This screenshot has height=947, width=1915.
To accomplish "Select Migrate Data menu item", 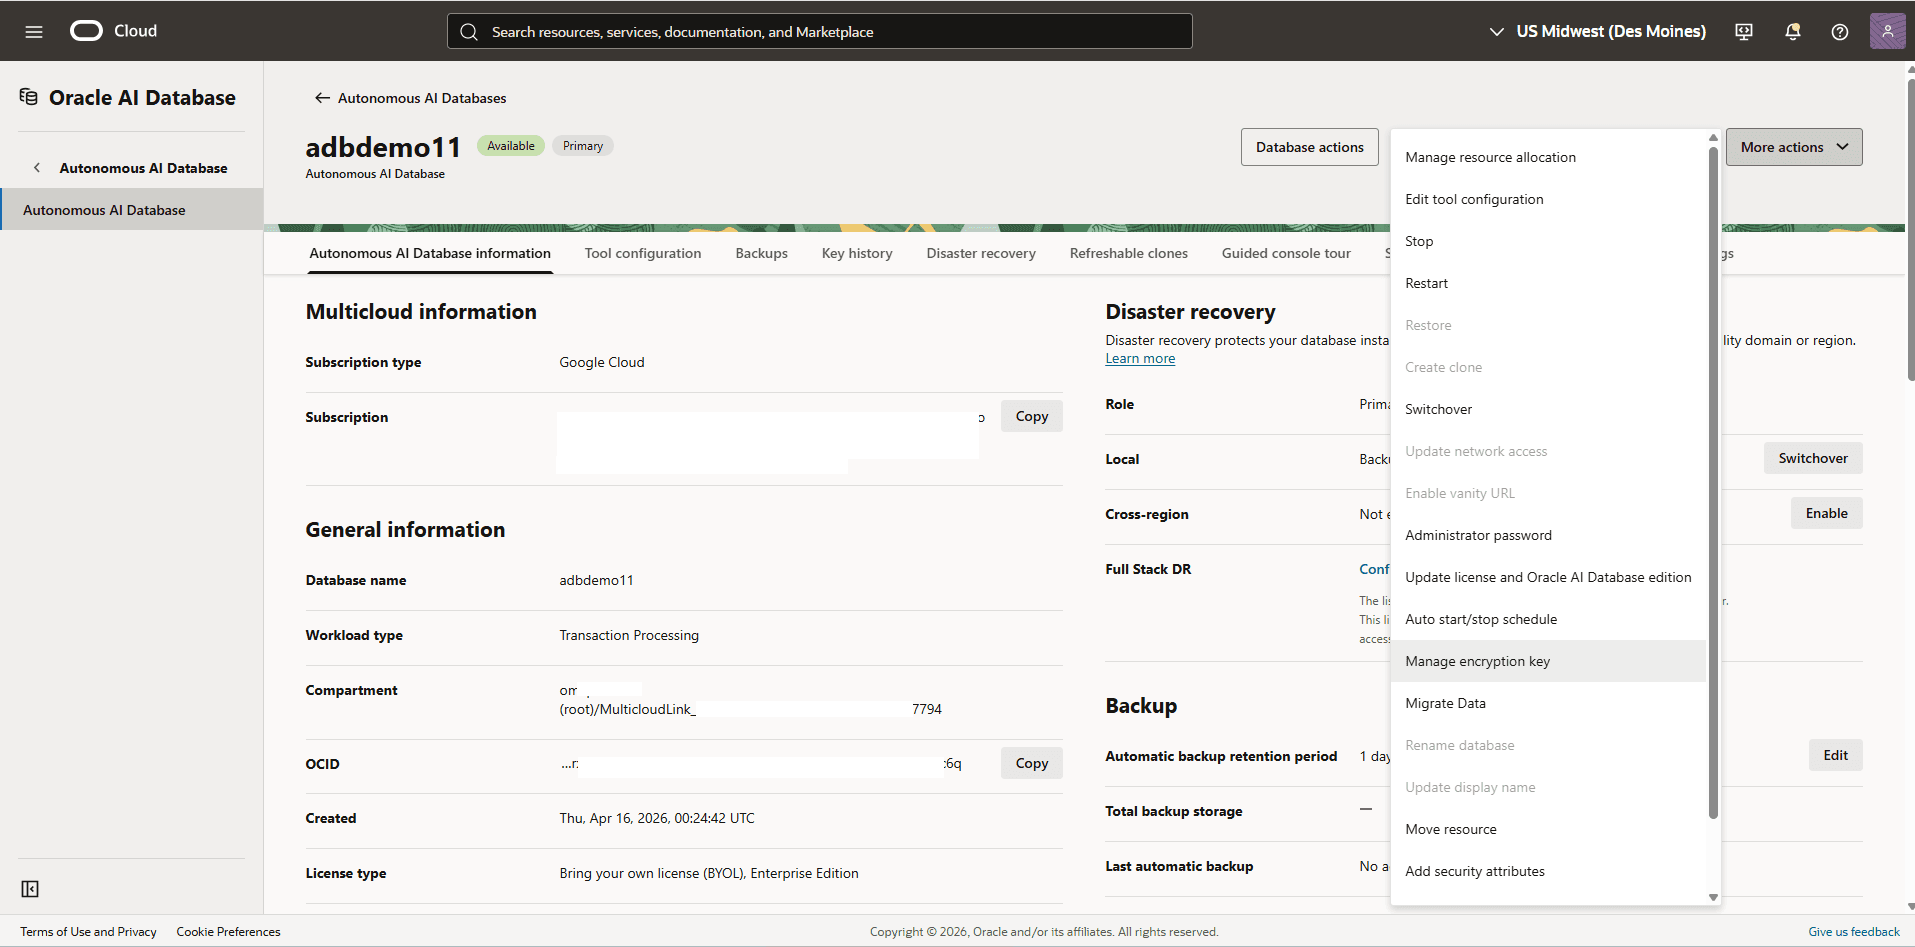I will click(x=1548, y=703).
